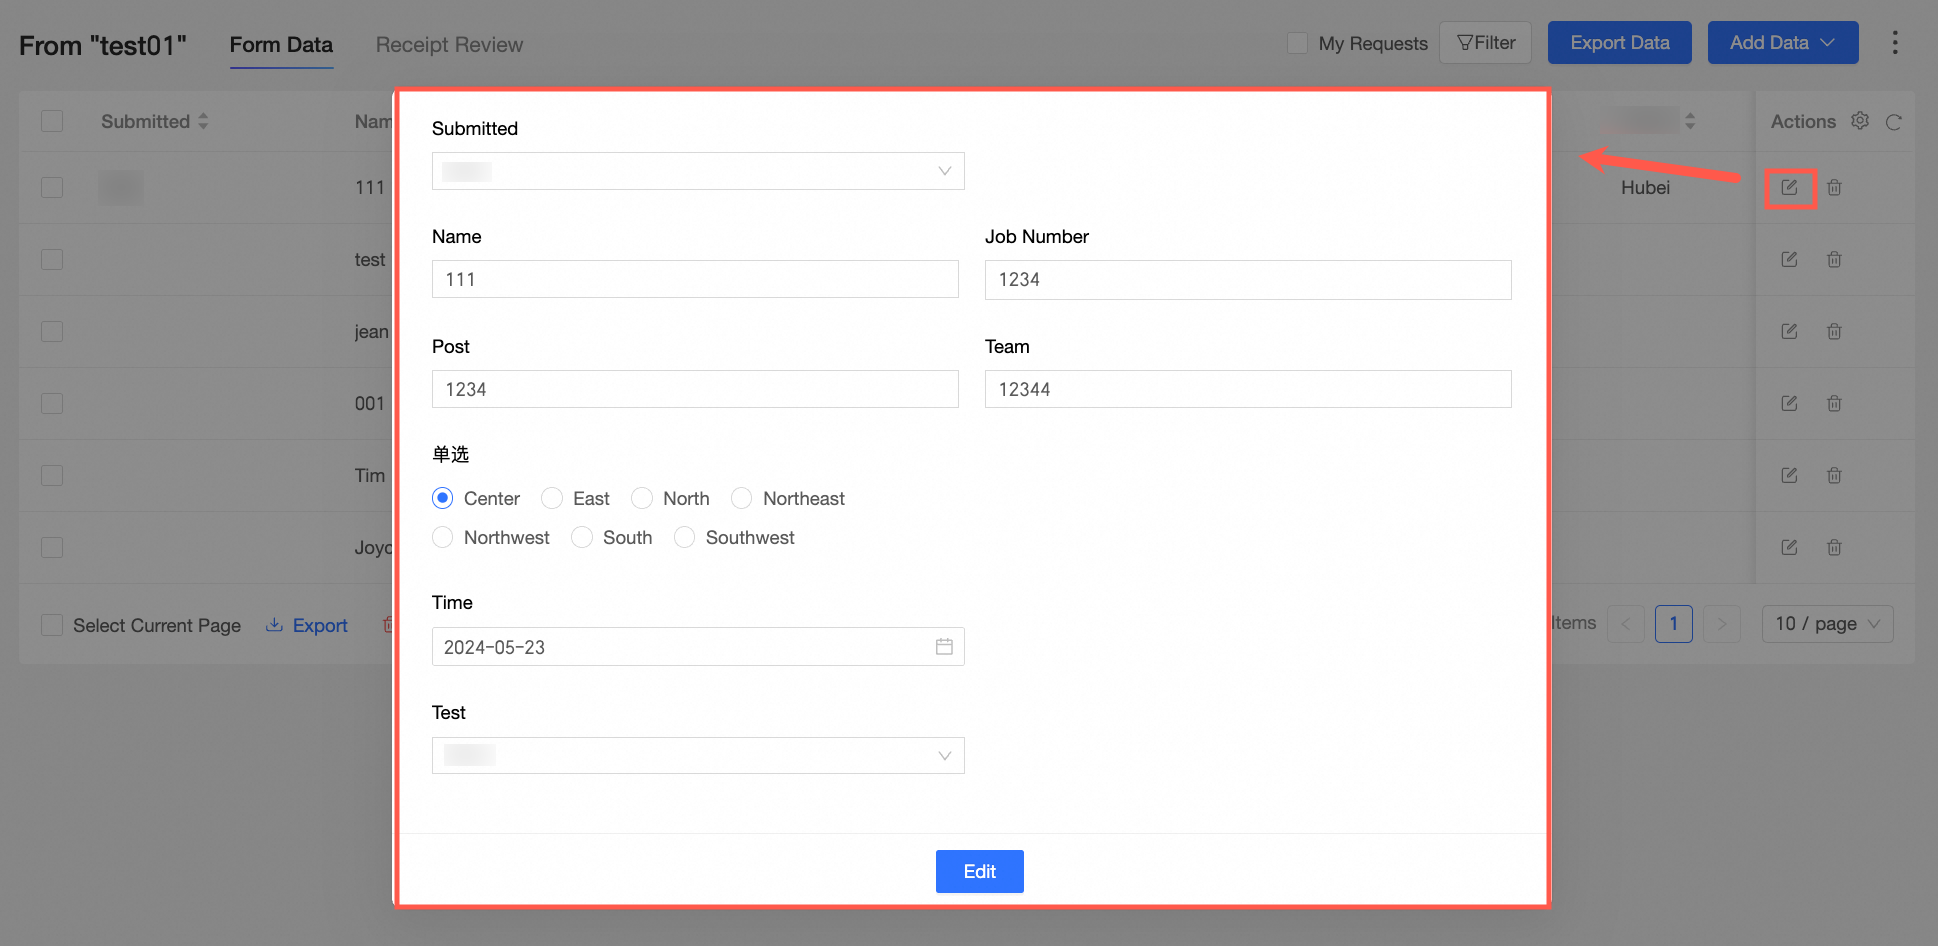
Task: Choose the Northwest radio option
Action: (x=443, y=537)
